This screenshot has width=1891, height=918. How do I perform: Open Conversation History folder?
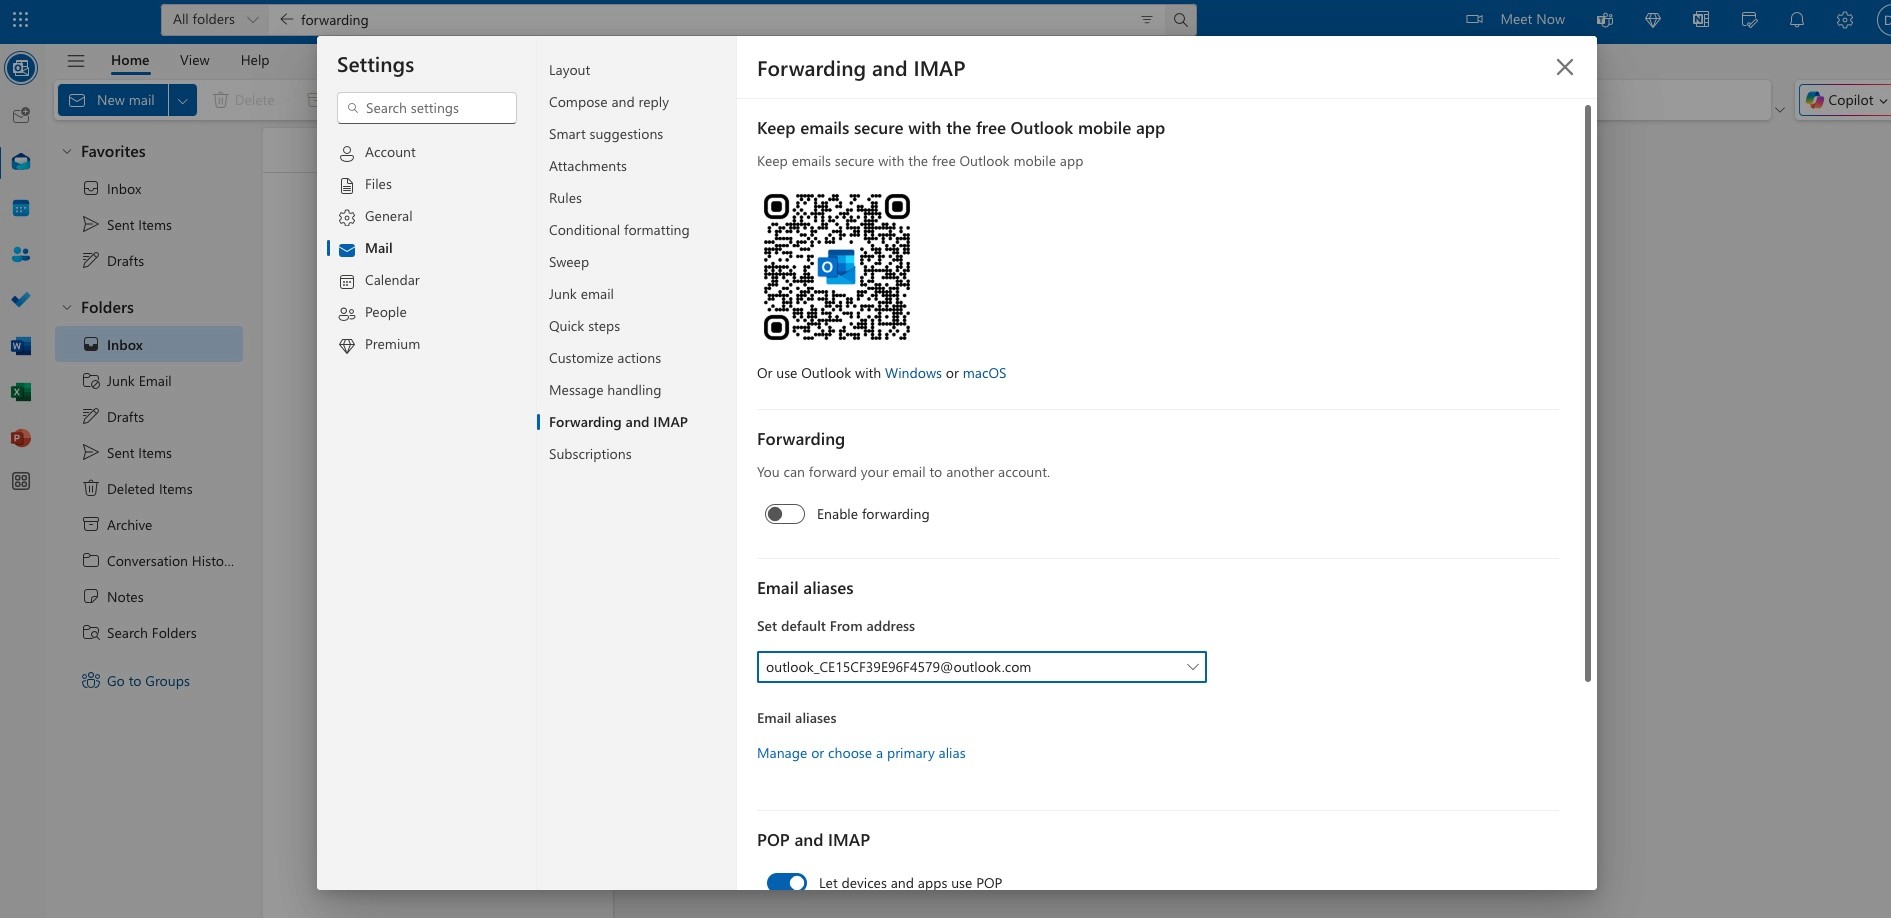(149, 561)
